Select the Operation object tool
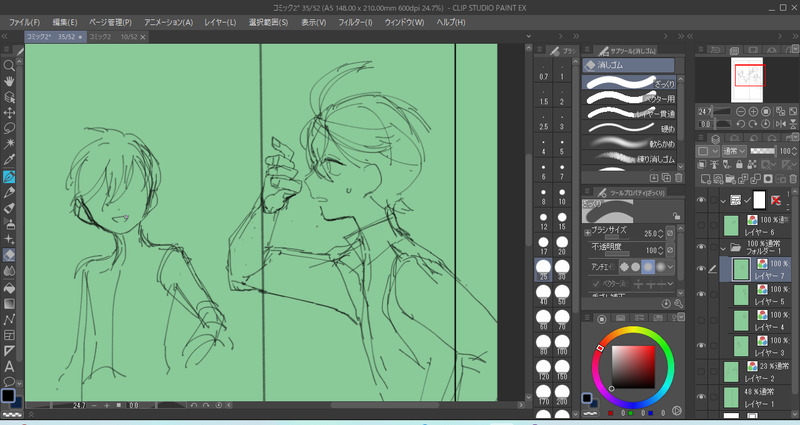 [x=9, y=97]
